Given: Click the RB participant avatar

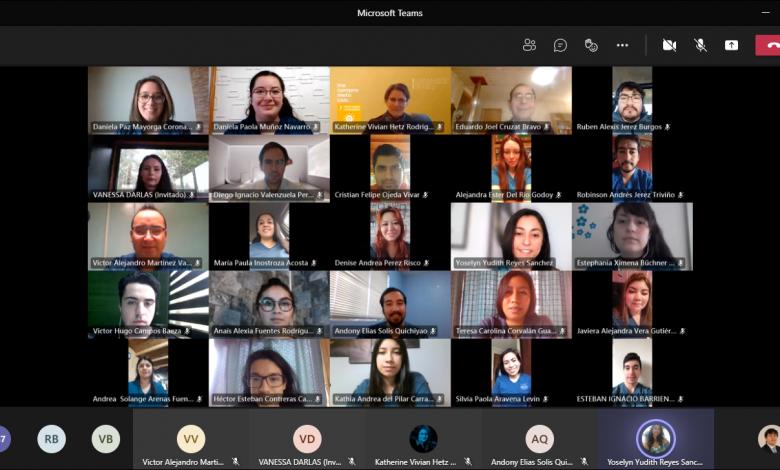Looking at the screenshot, I should click(x=52, y=439).
